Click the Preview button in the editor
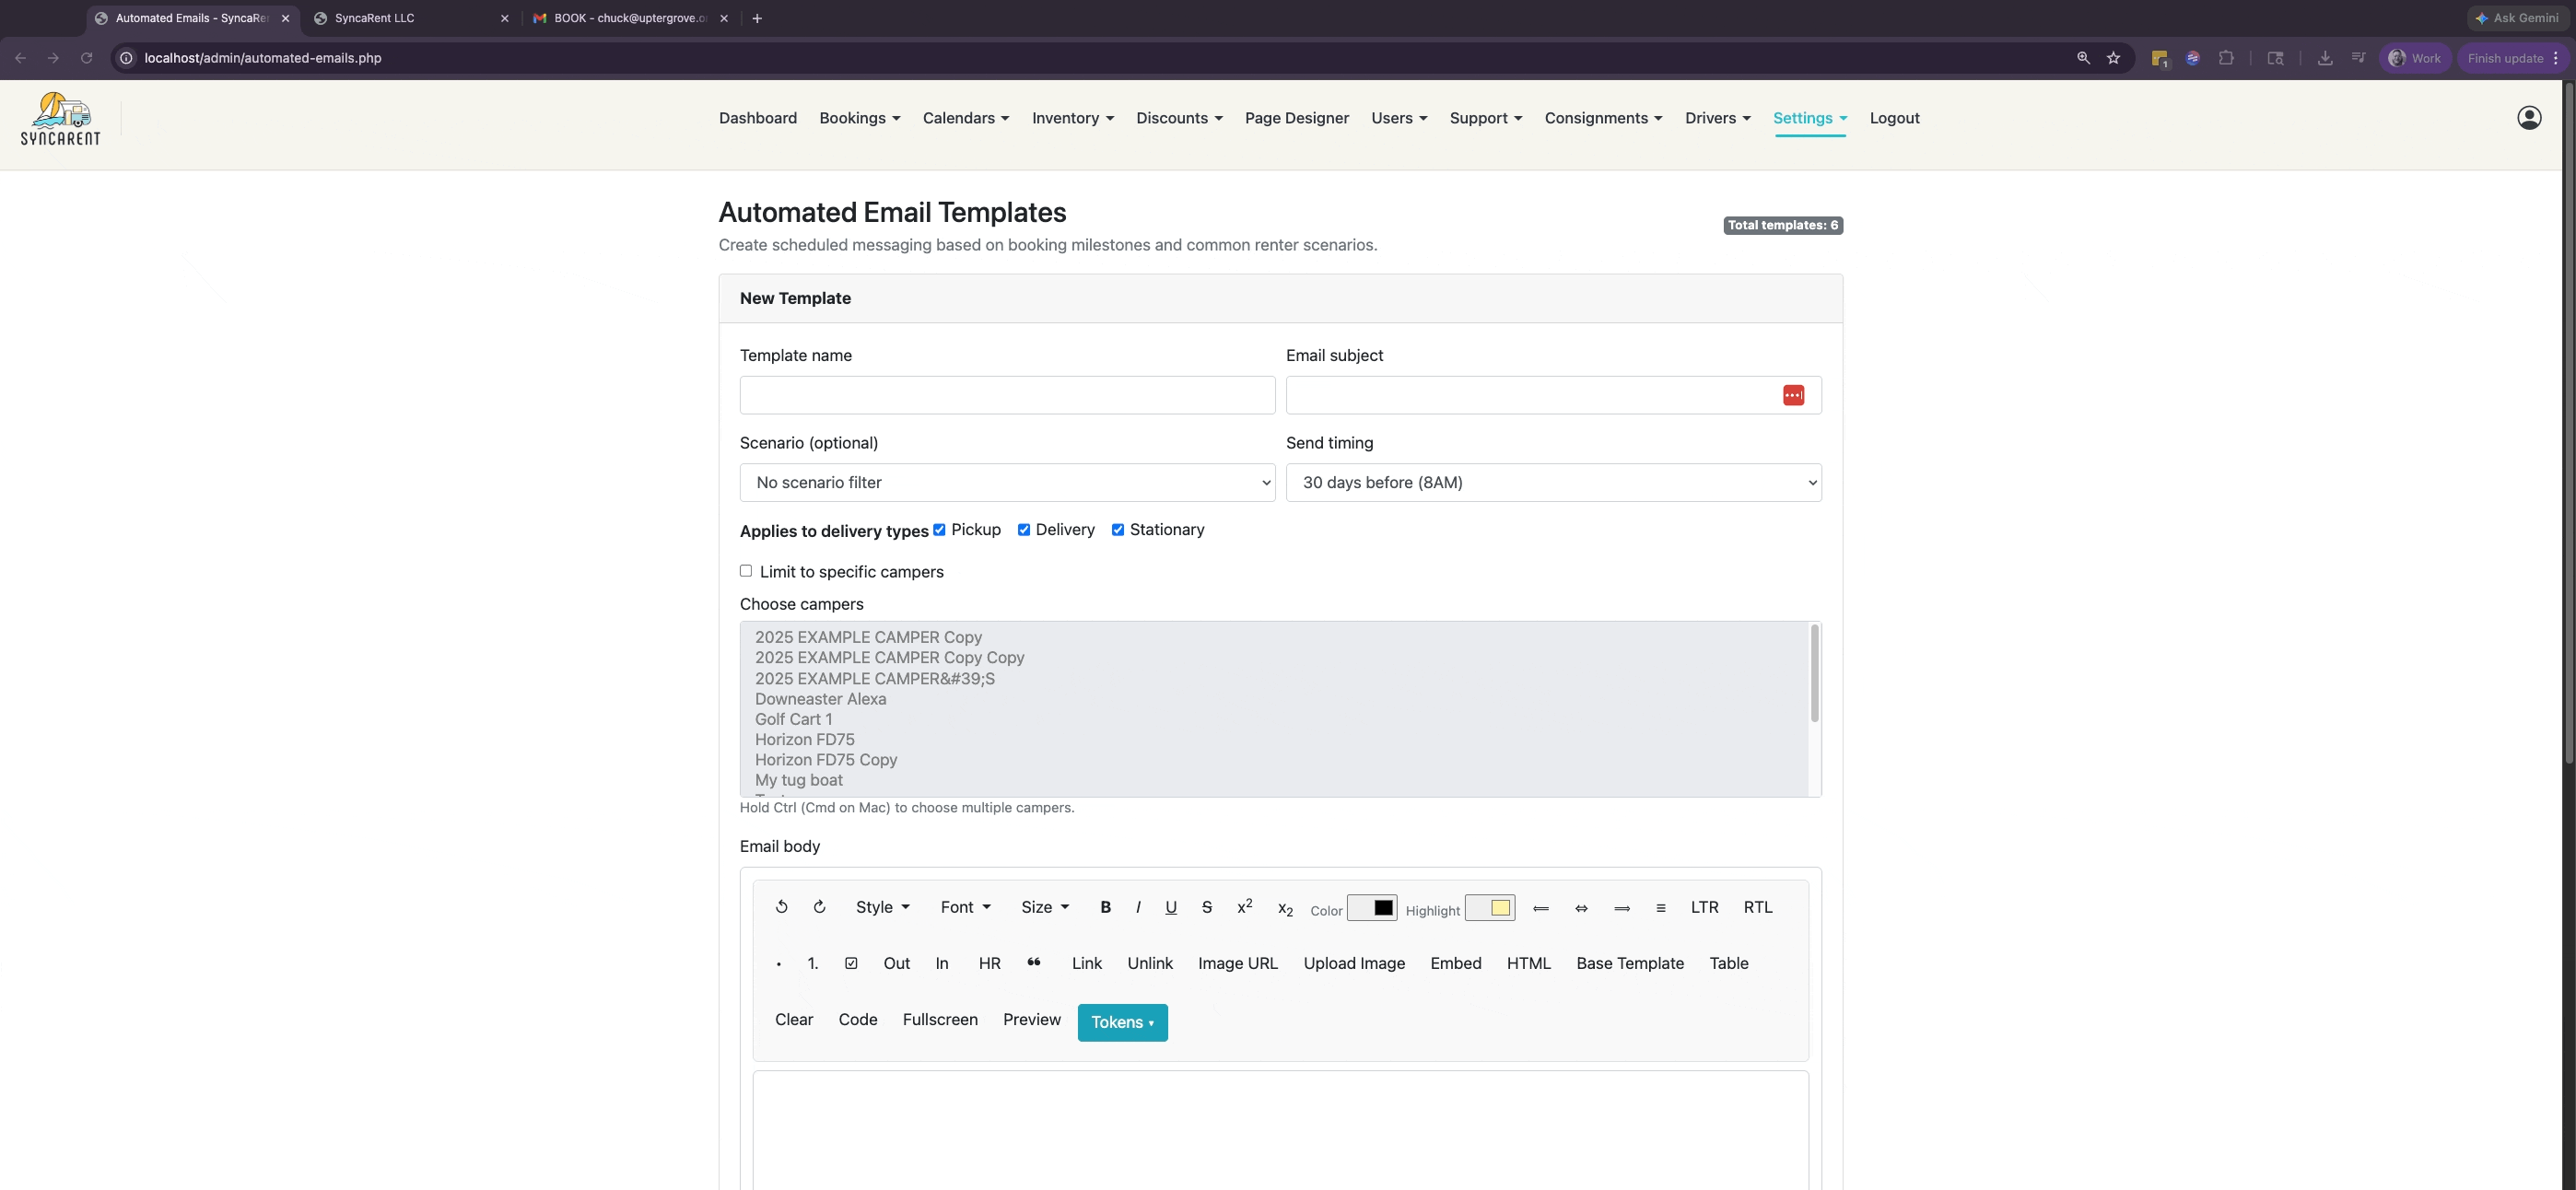The width and height of the screenshot is (2576, 1190). pyautogui.click(x=1031, y=1019)
